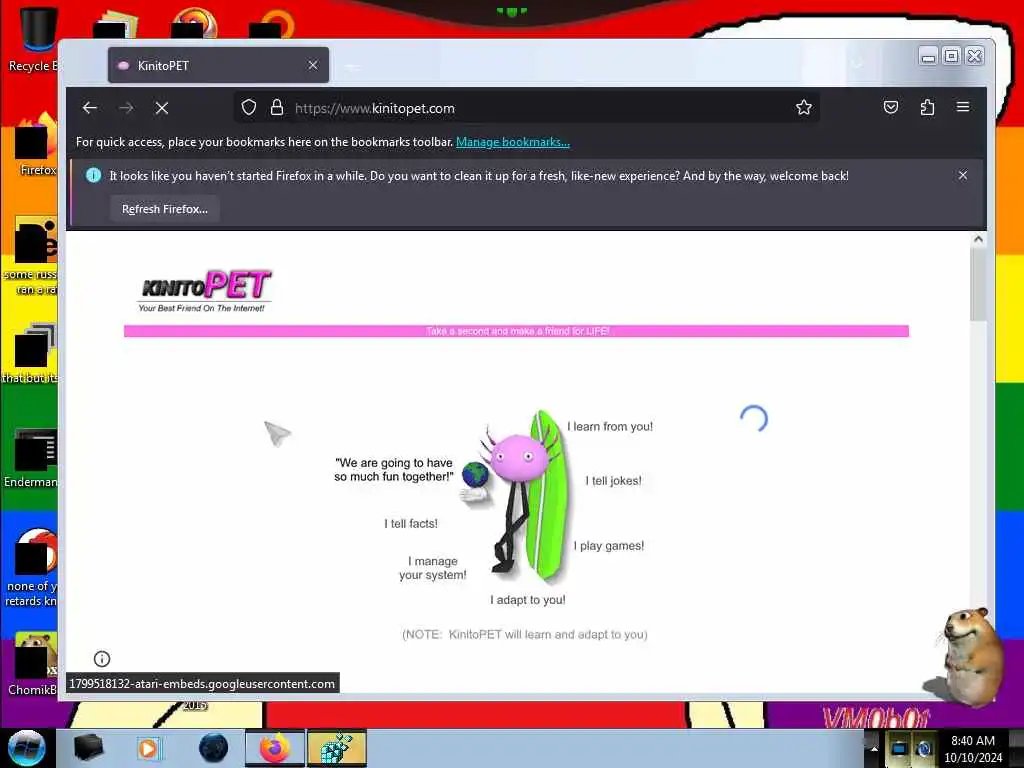Open the dark globe taskbar icon

[214, 748]
